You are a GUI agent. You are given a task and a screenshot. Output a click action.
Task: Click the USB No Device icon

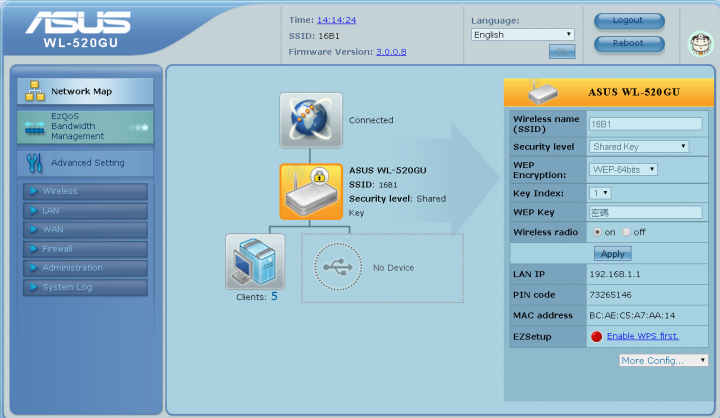tap(338, 267)
